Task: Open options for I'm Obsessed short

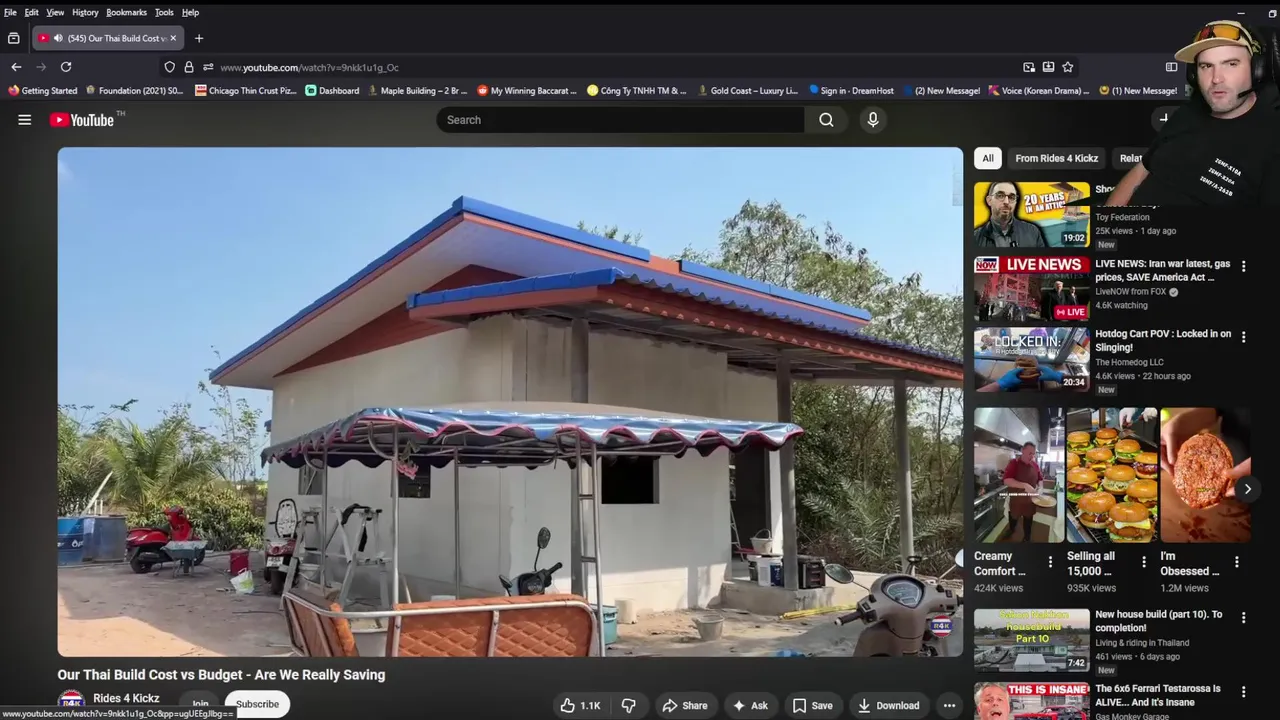Action: [x=1237, y=562]
